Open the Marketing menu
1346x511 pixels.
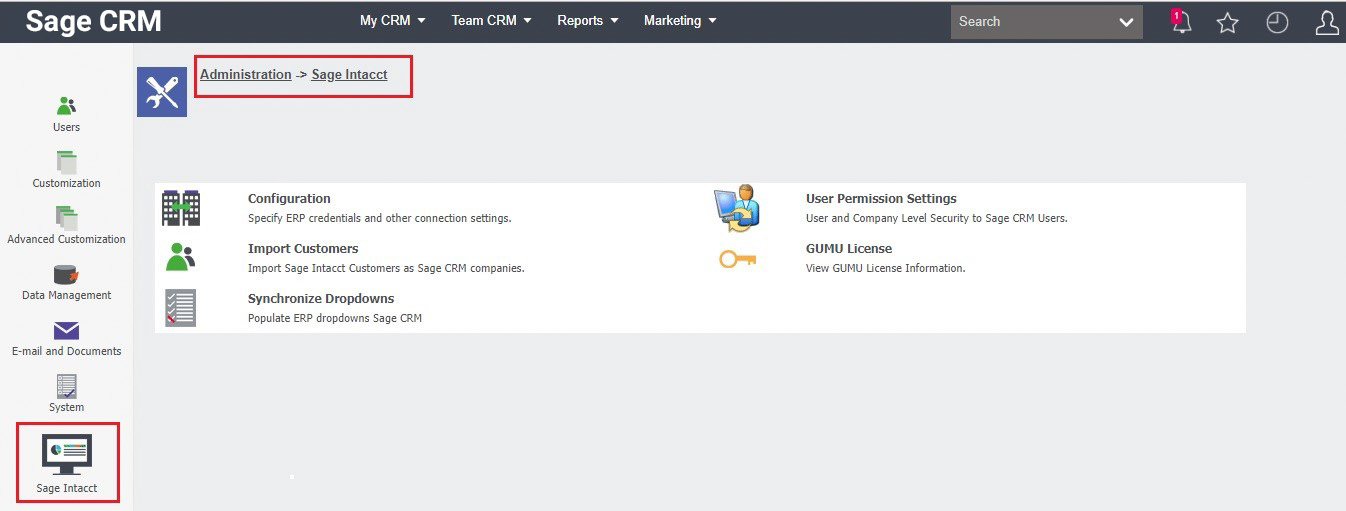pyautogui.click(x=680, y=20)
